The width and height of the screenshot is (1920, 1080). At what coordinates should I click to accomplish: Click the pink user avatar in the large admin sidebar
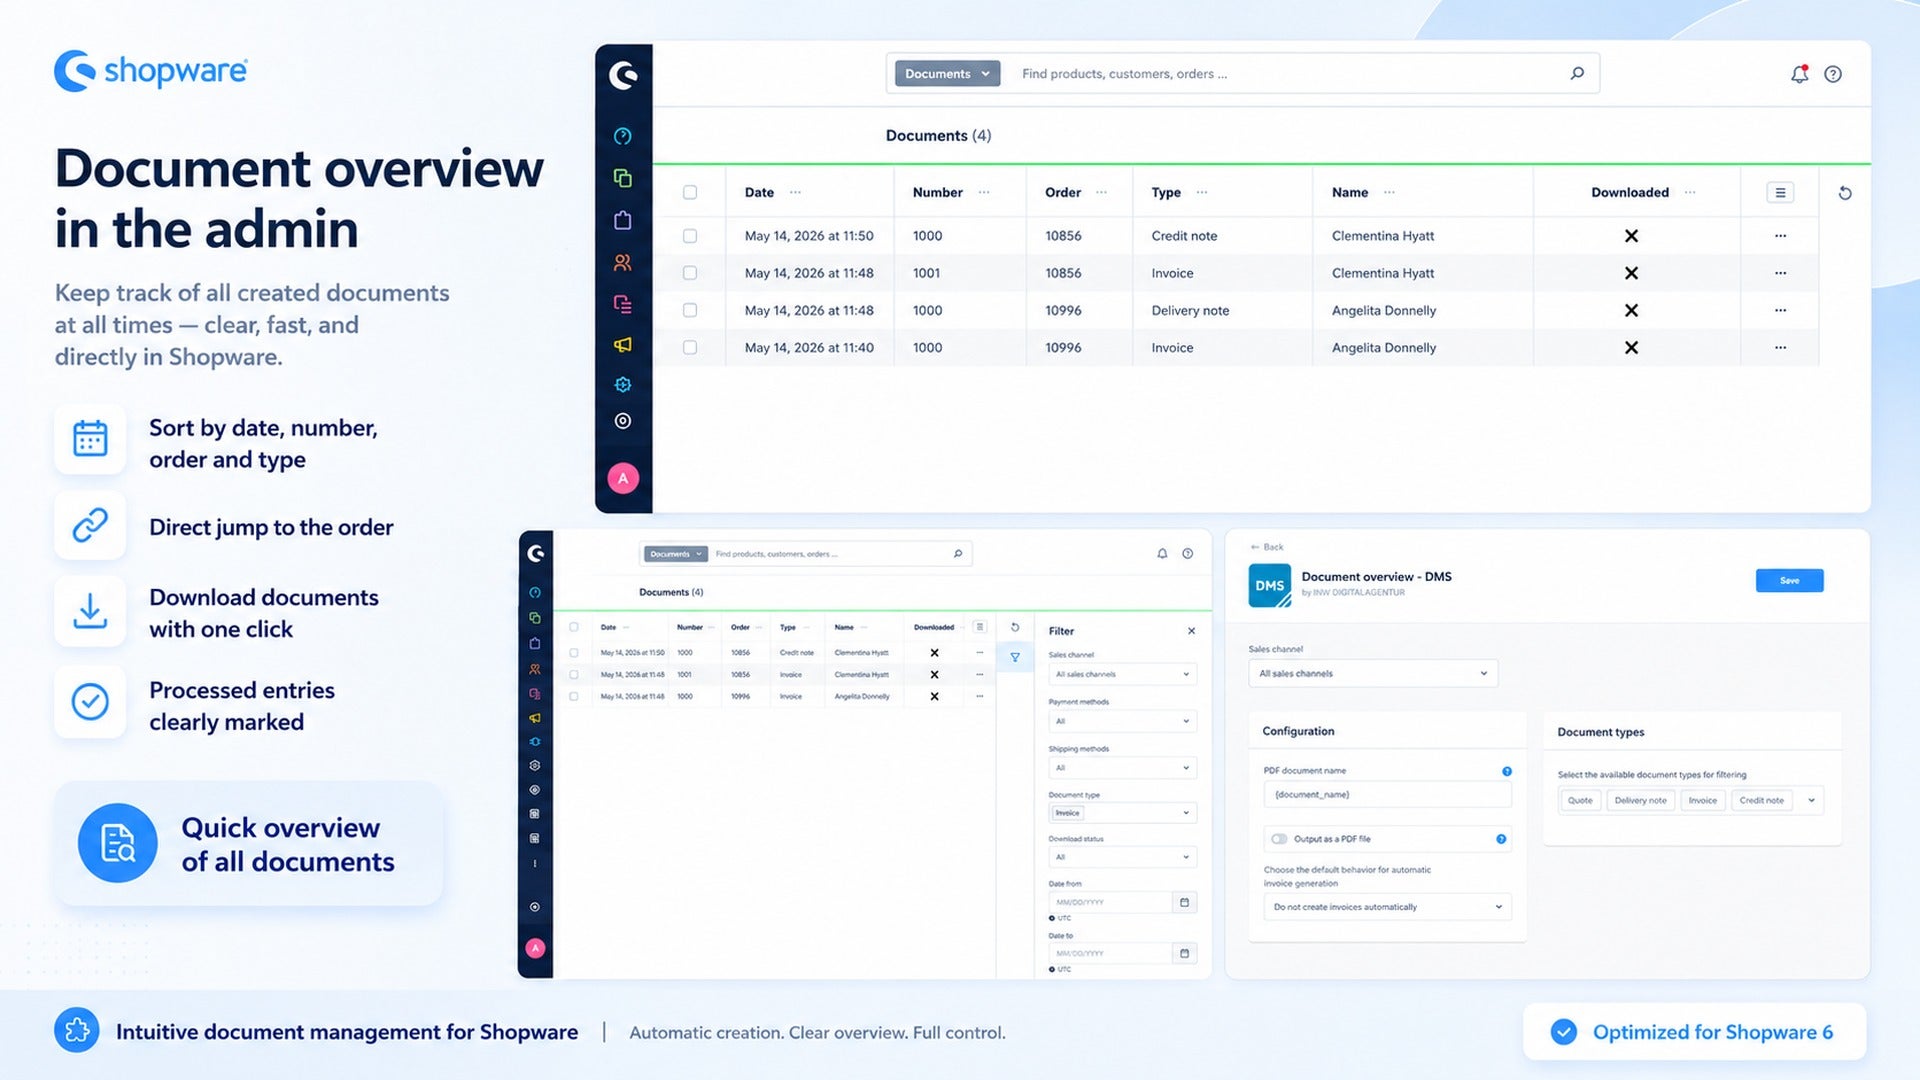point(622,478)
